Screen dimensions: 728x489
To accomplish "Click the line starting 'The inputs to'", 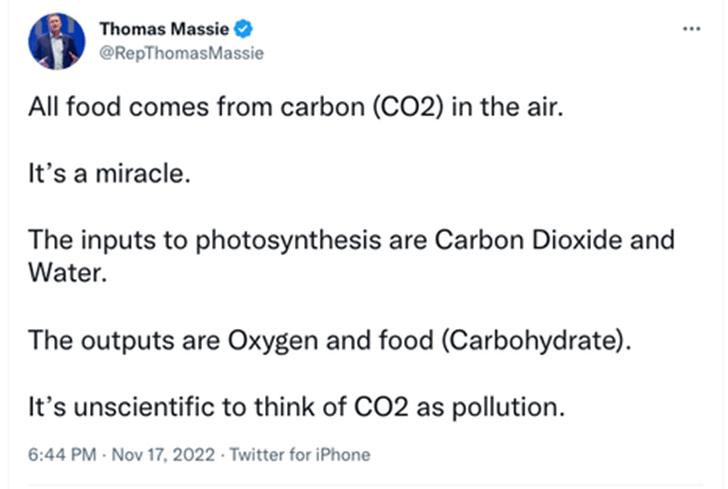I will (351, 241).
